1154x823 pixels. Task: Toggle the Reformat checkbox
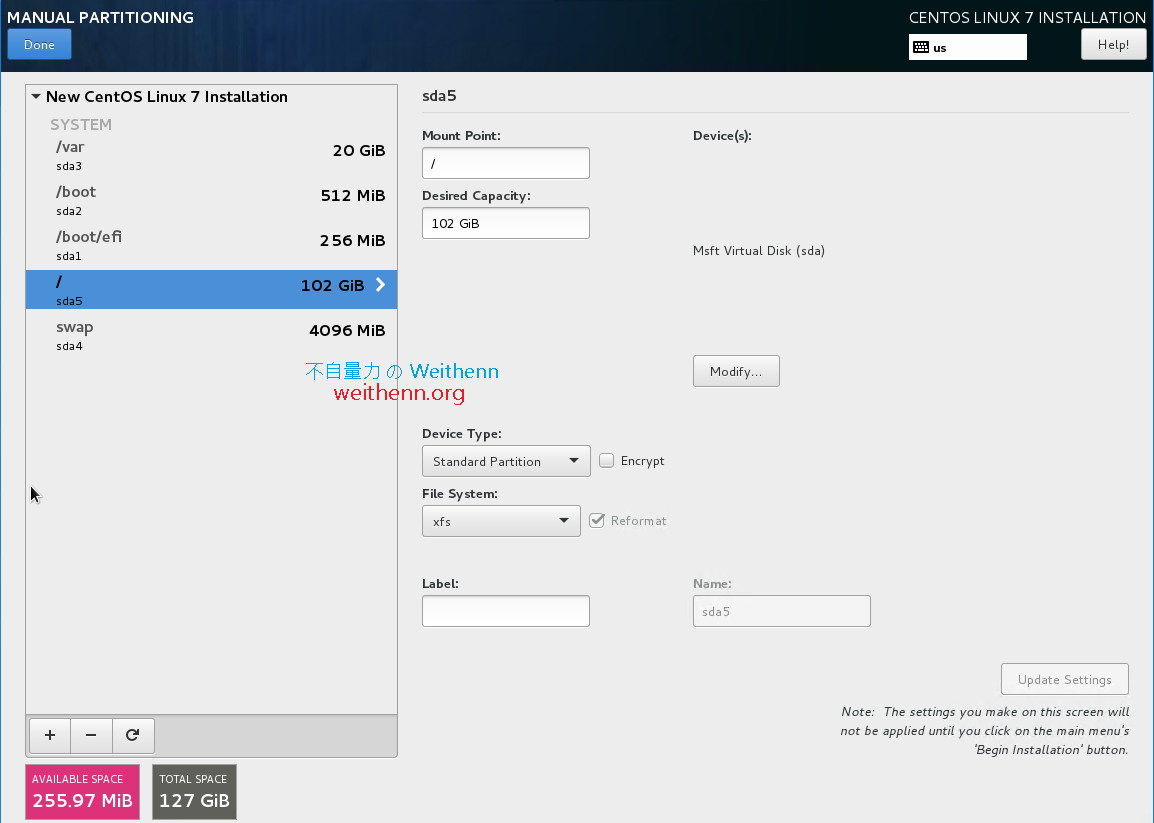point(597,520)
